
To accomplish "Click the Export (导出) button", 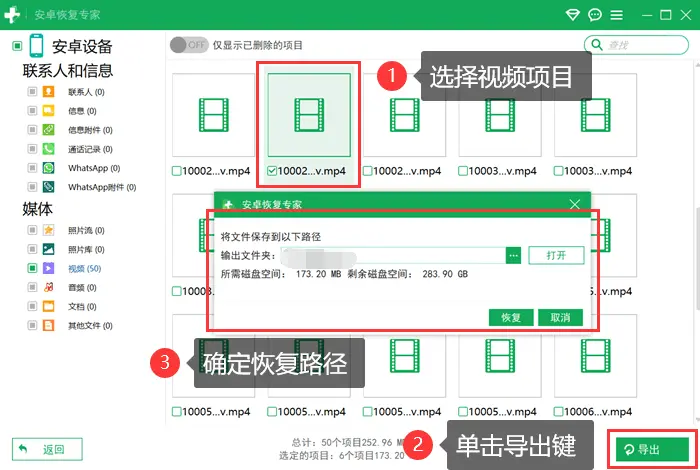I will (x=652, y=449).
